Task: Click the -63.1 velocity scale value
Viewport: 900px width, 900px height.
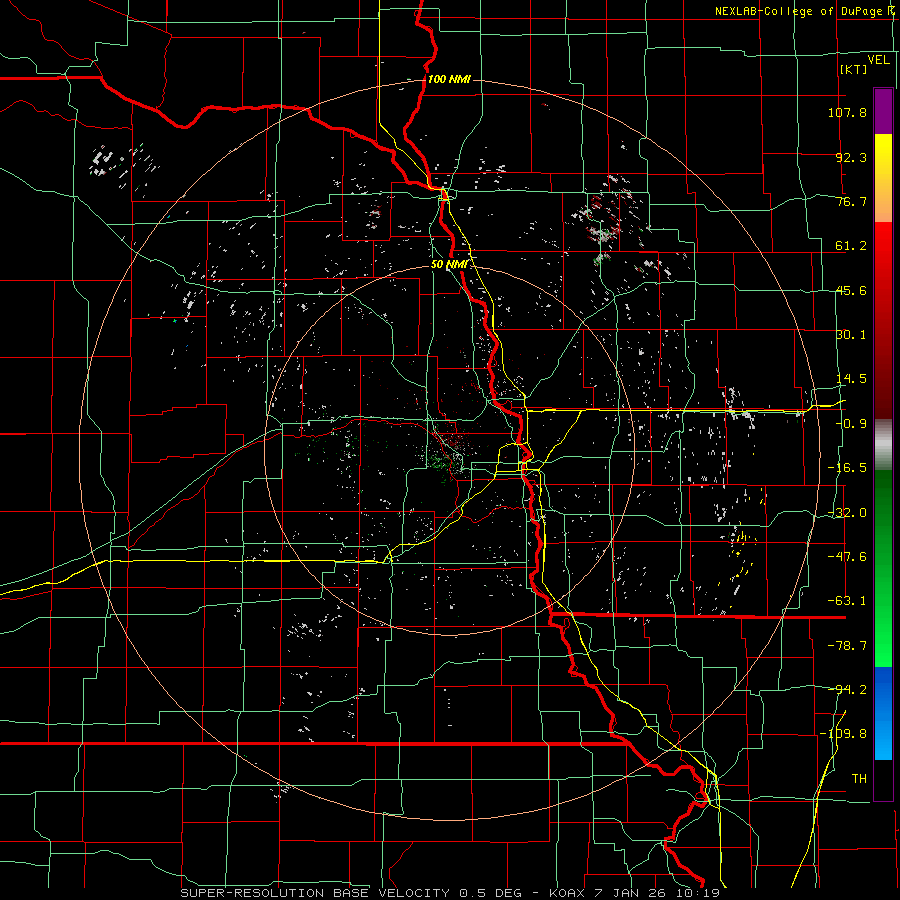Action: coord(847,601)
